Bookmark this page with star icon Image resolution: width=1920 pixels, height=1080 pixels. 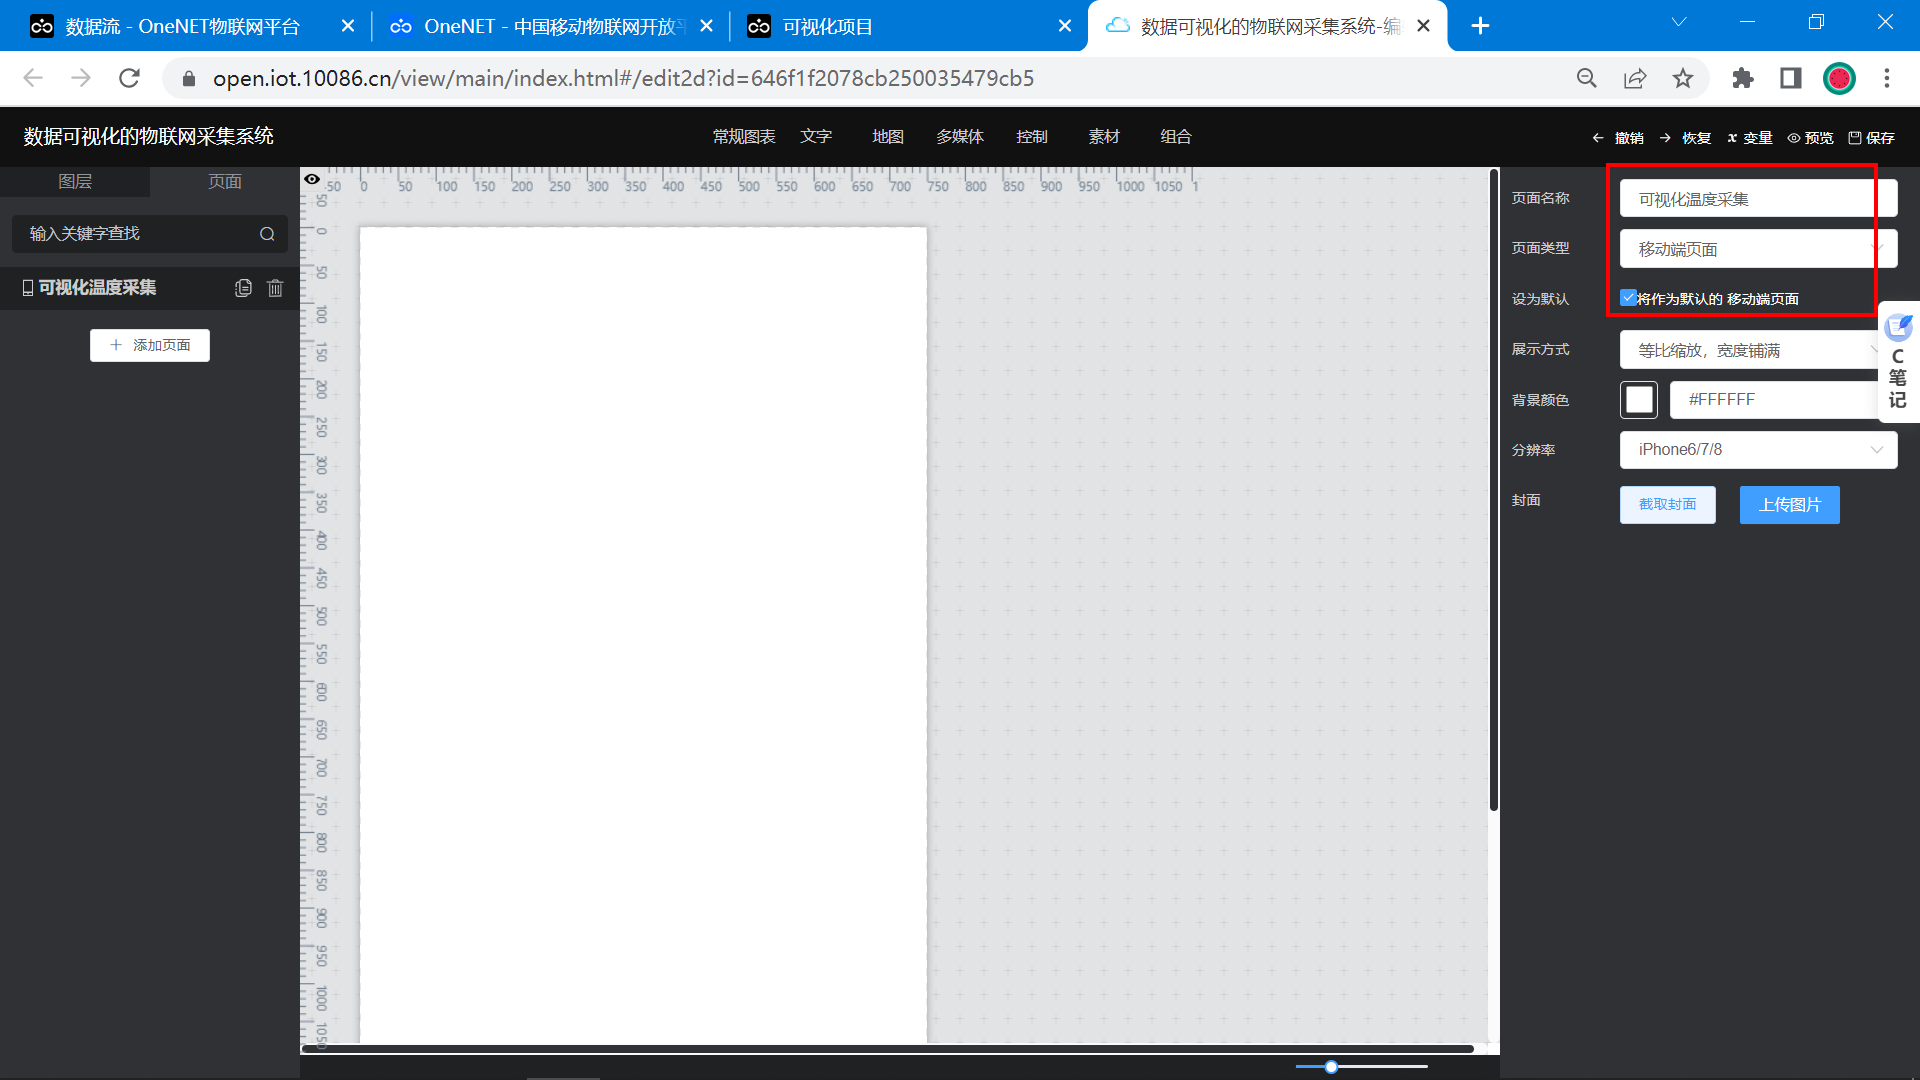[x=1683, y=78]
